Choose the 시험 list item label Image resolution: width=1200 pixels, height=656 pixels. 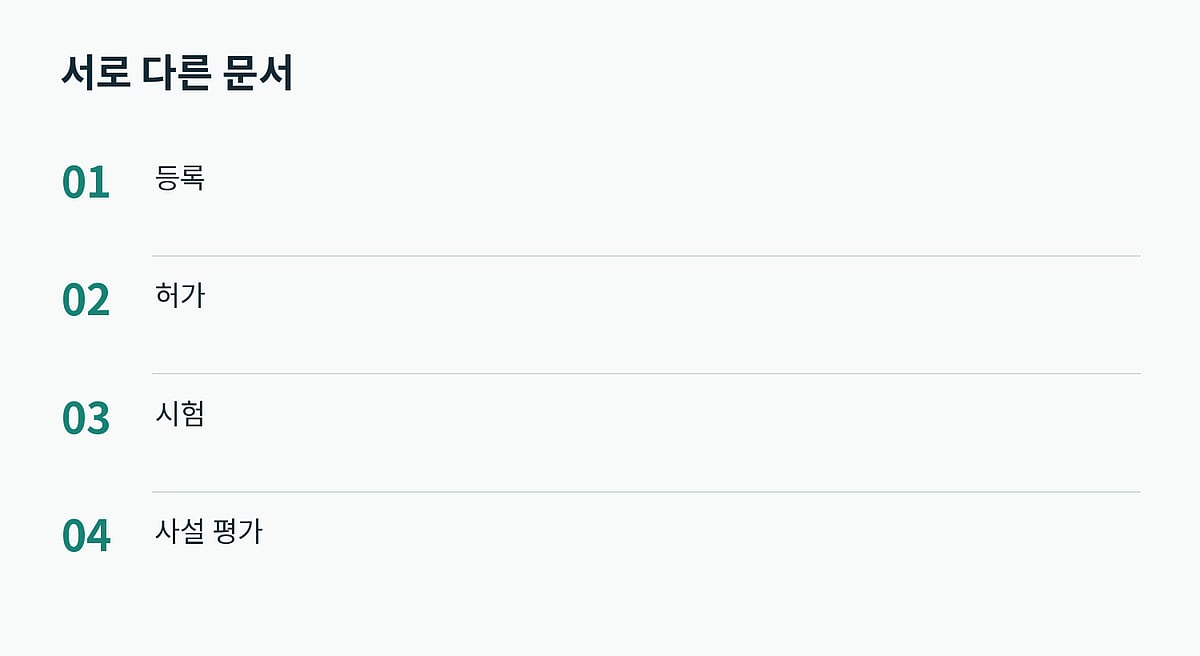coord(180,414)
